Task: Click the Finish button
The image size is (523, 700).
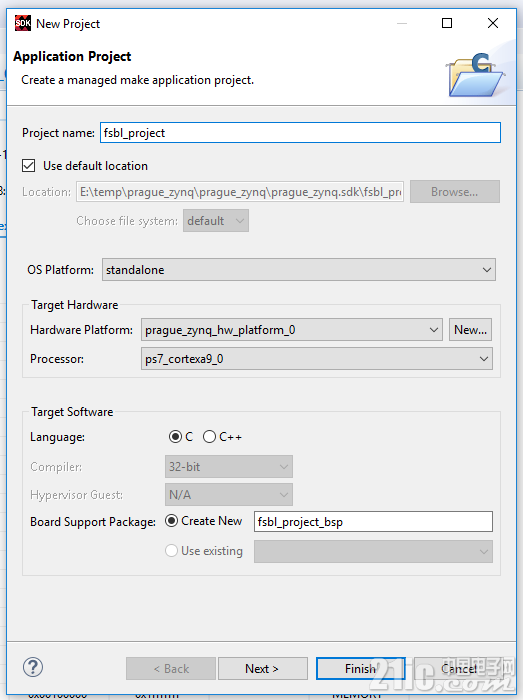Action: pyautogui.click(x=361, y=668)
